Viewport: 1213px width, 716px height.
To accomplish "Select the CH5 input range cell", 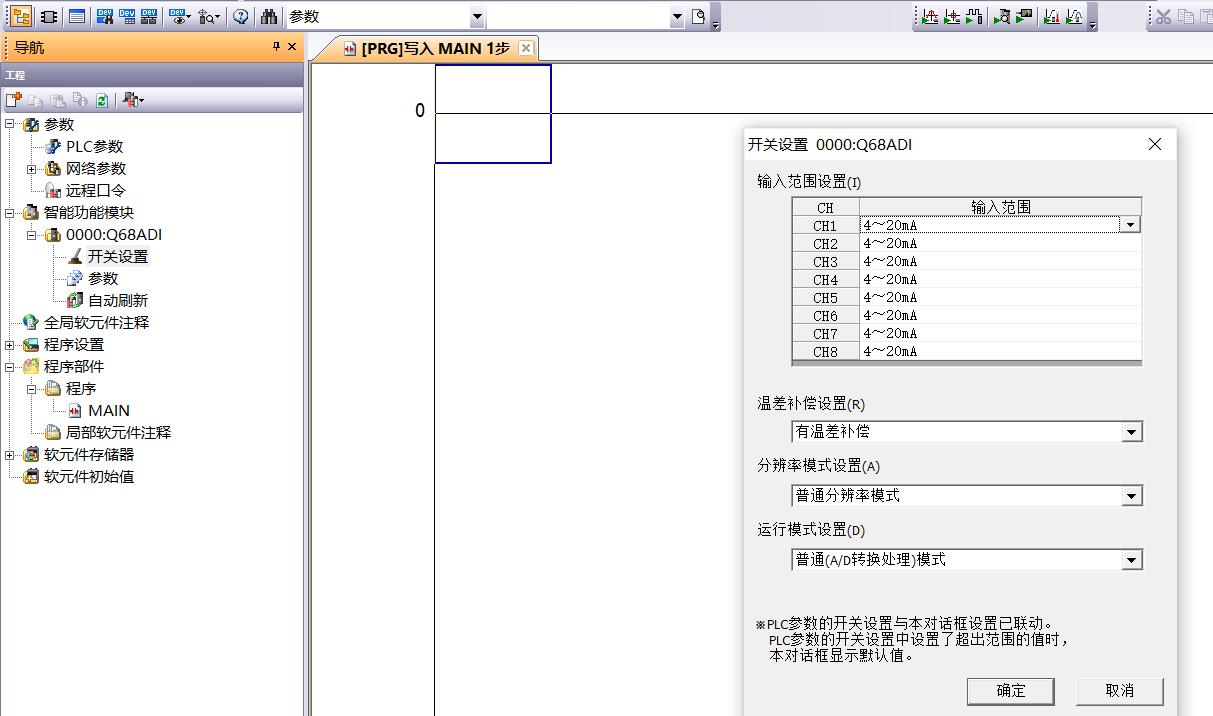I will tap(999, 297).
